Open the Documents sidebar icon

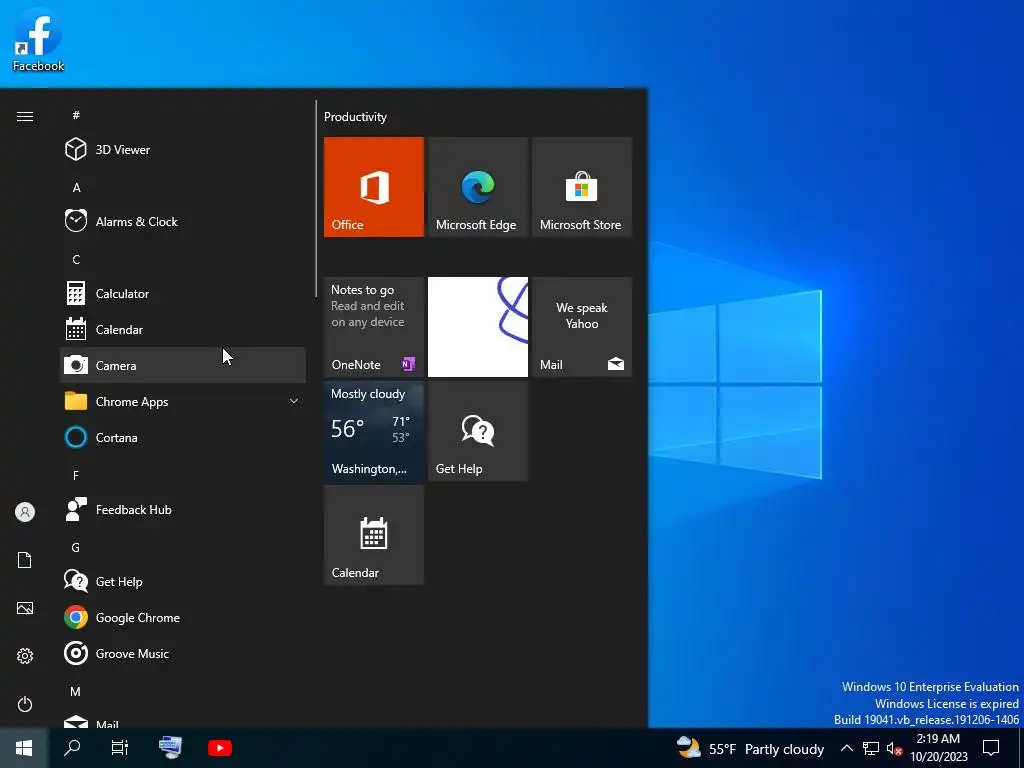25,560
